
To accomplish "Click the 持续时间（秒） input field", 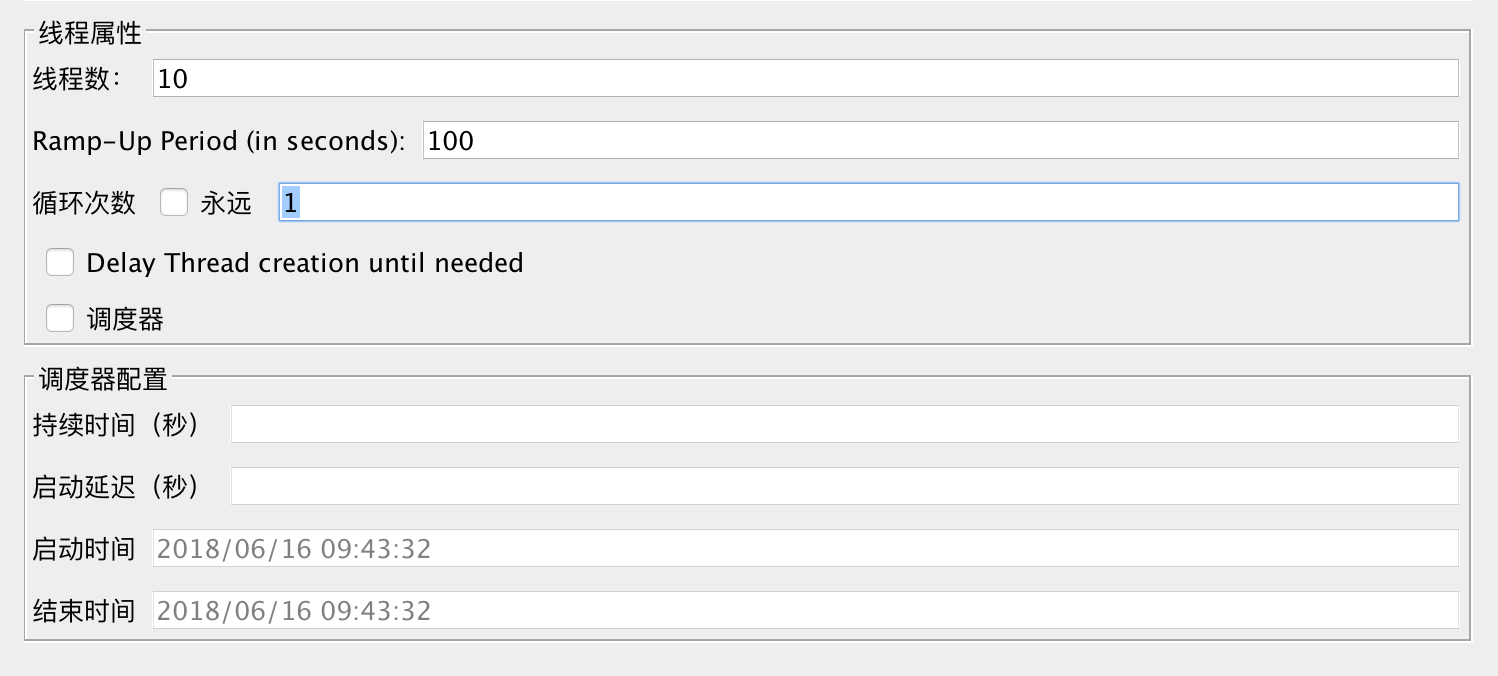I will pyautogui.click(x=844, y=425).
